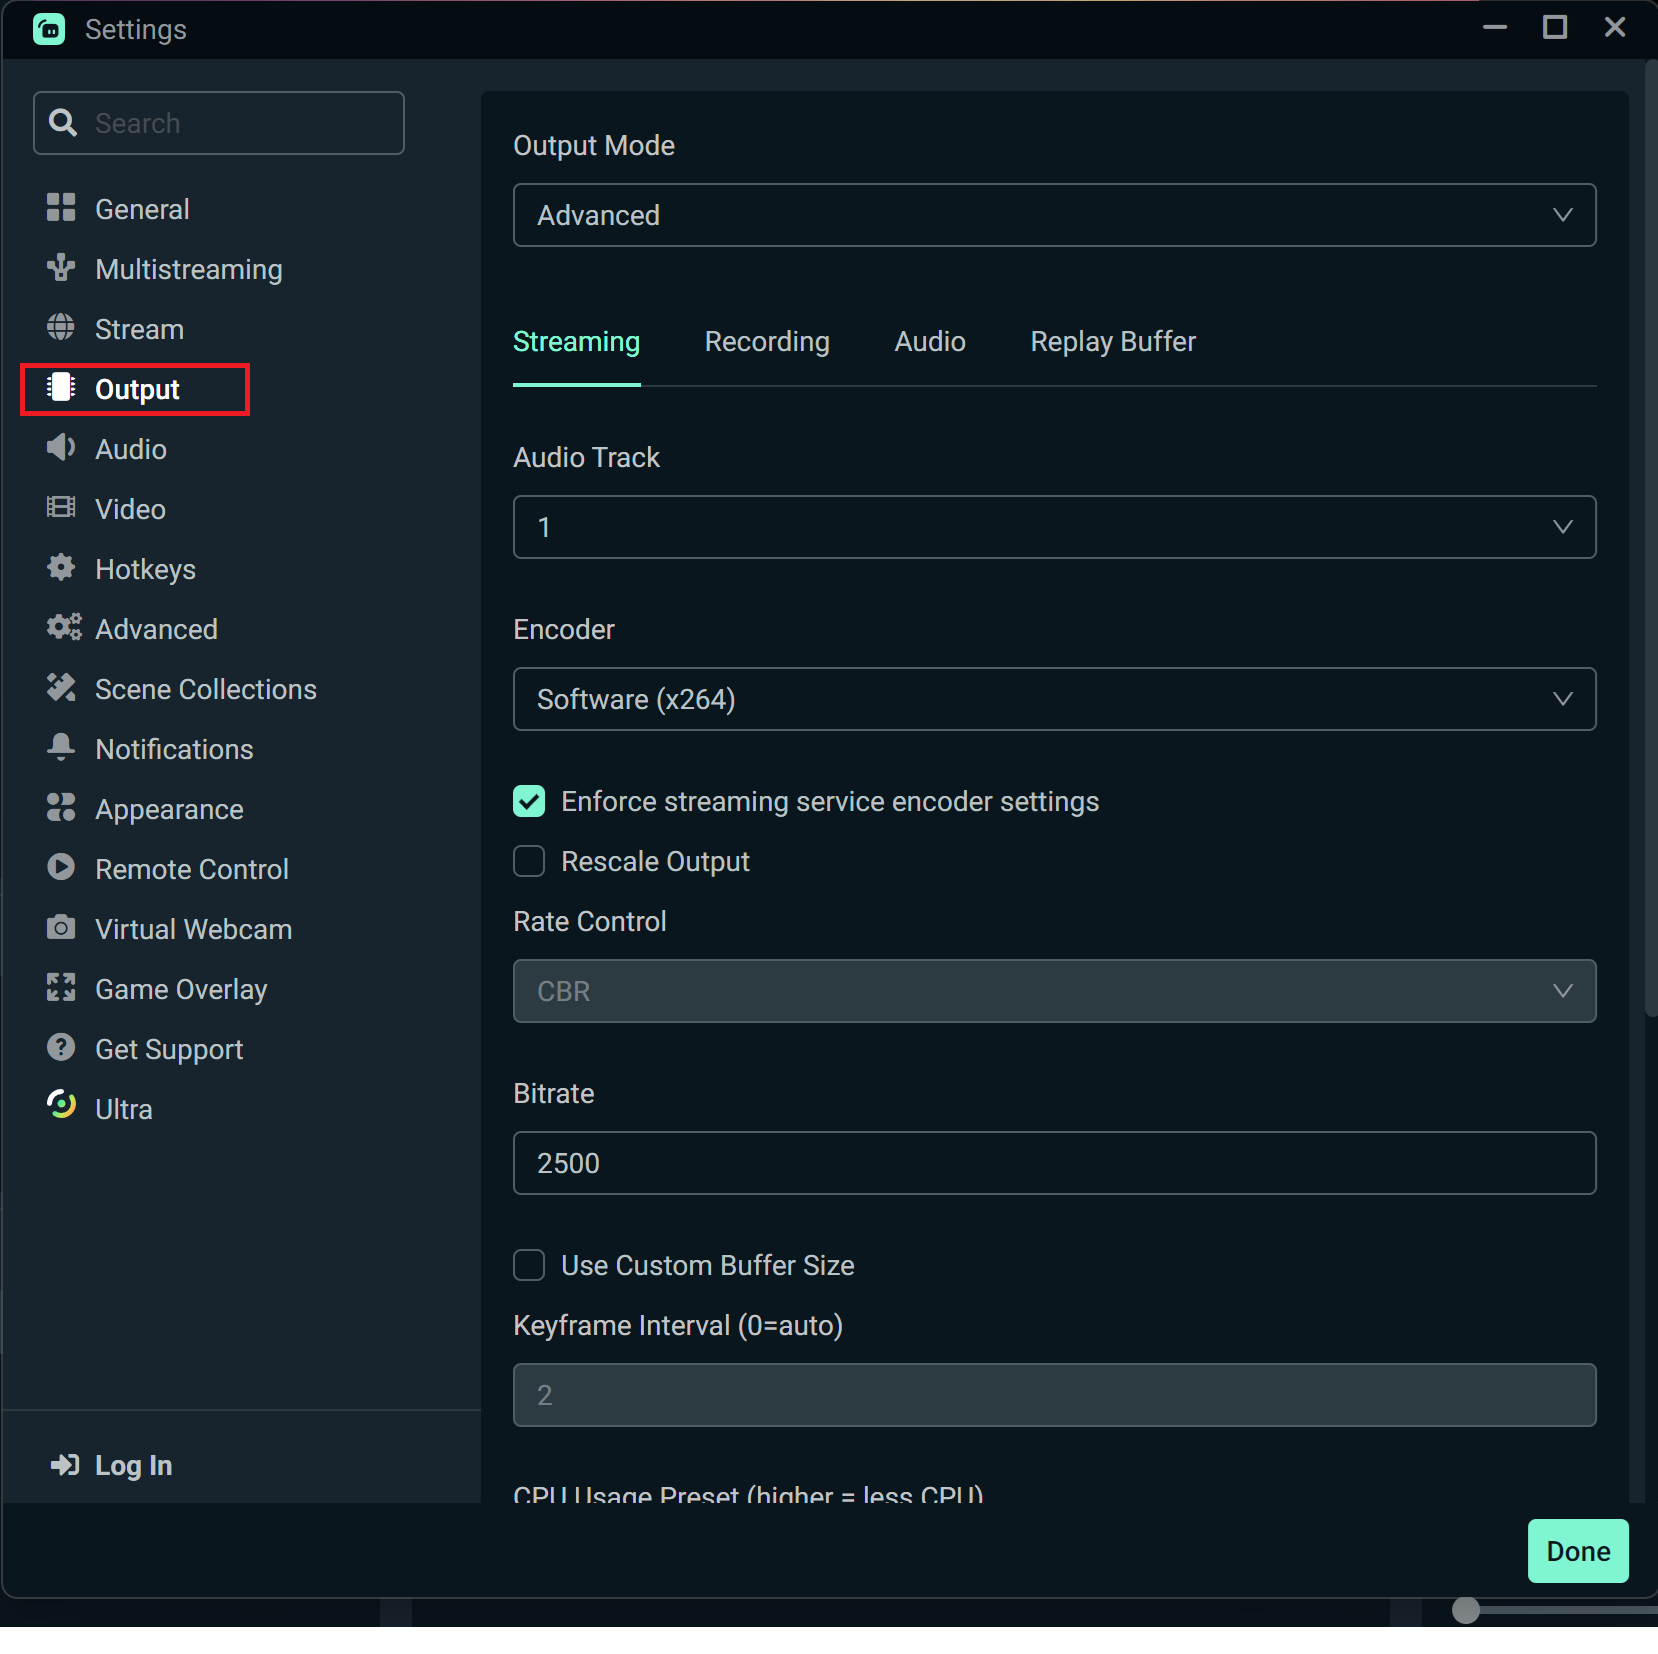Open the Encoder dropdown
This screenshot has height=1654, width=1658.
[x=1054, y=699]
